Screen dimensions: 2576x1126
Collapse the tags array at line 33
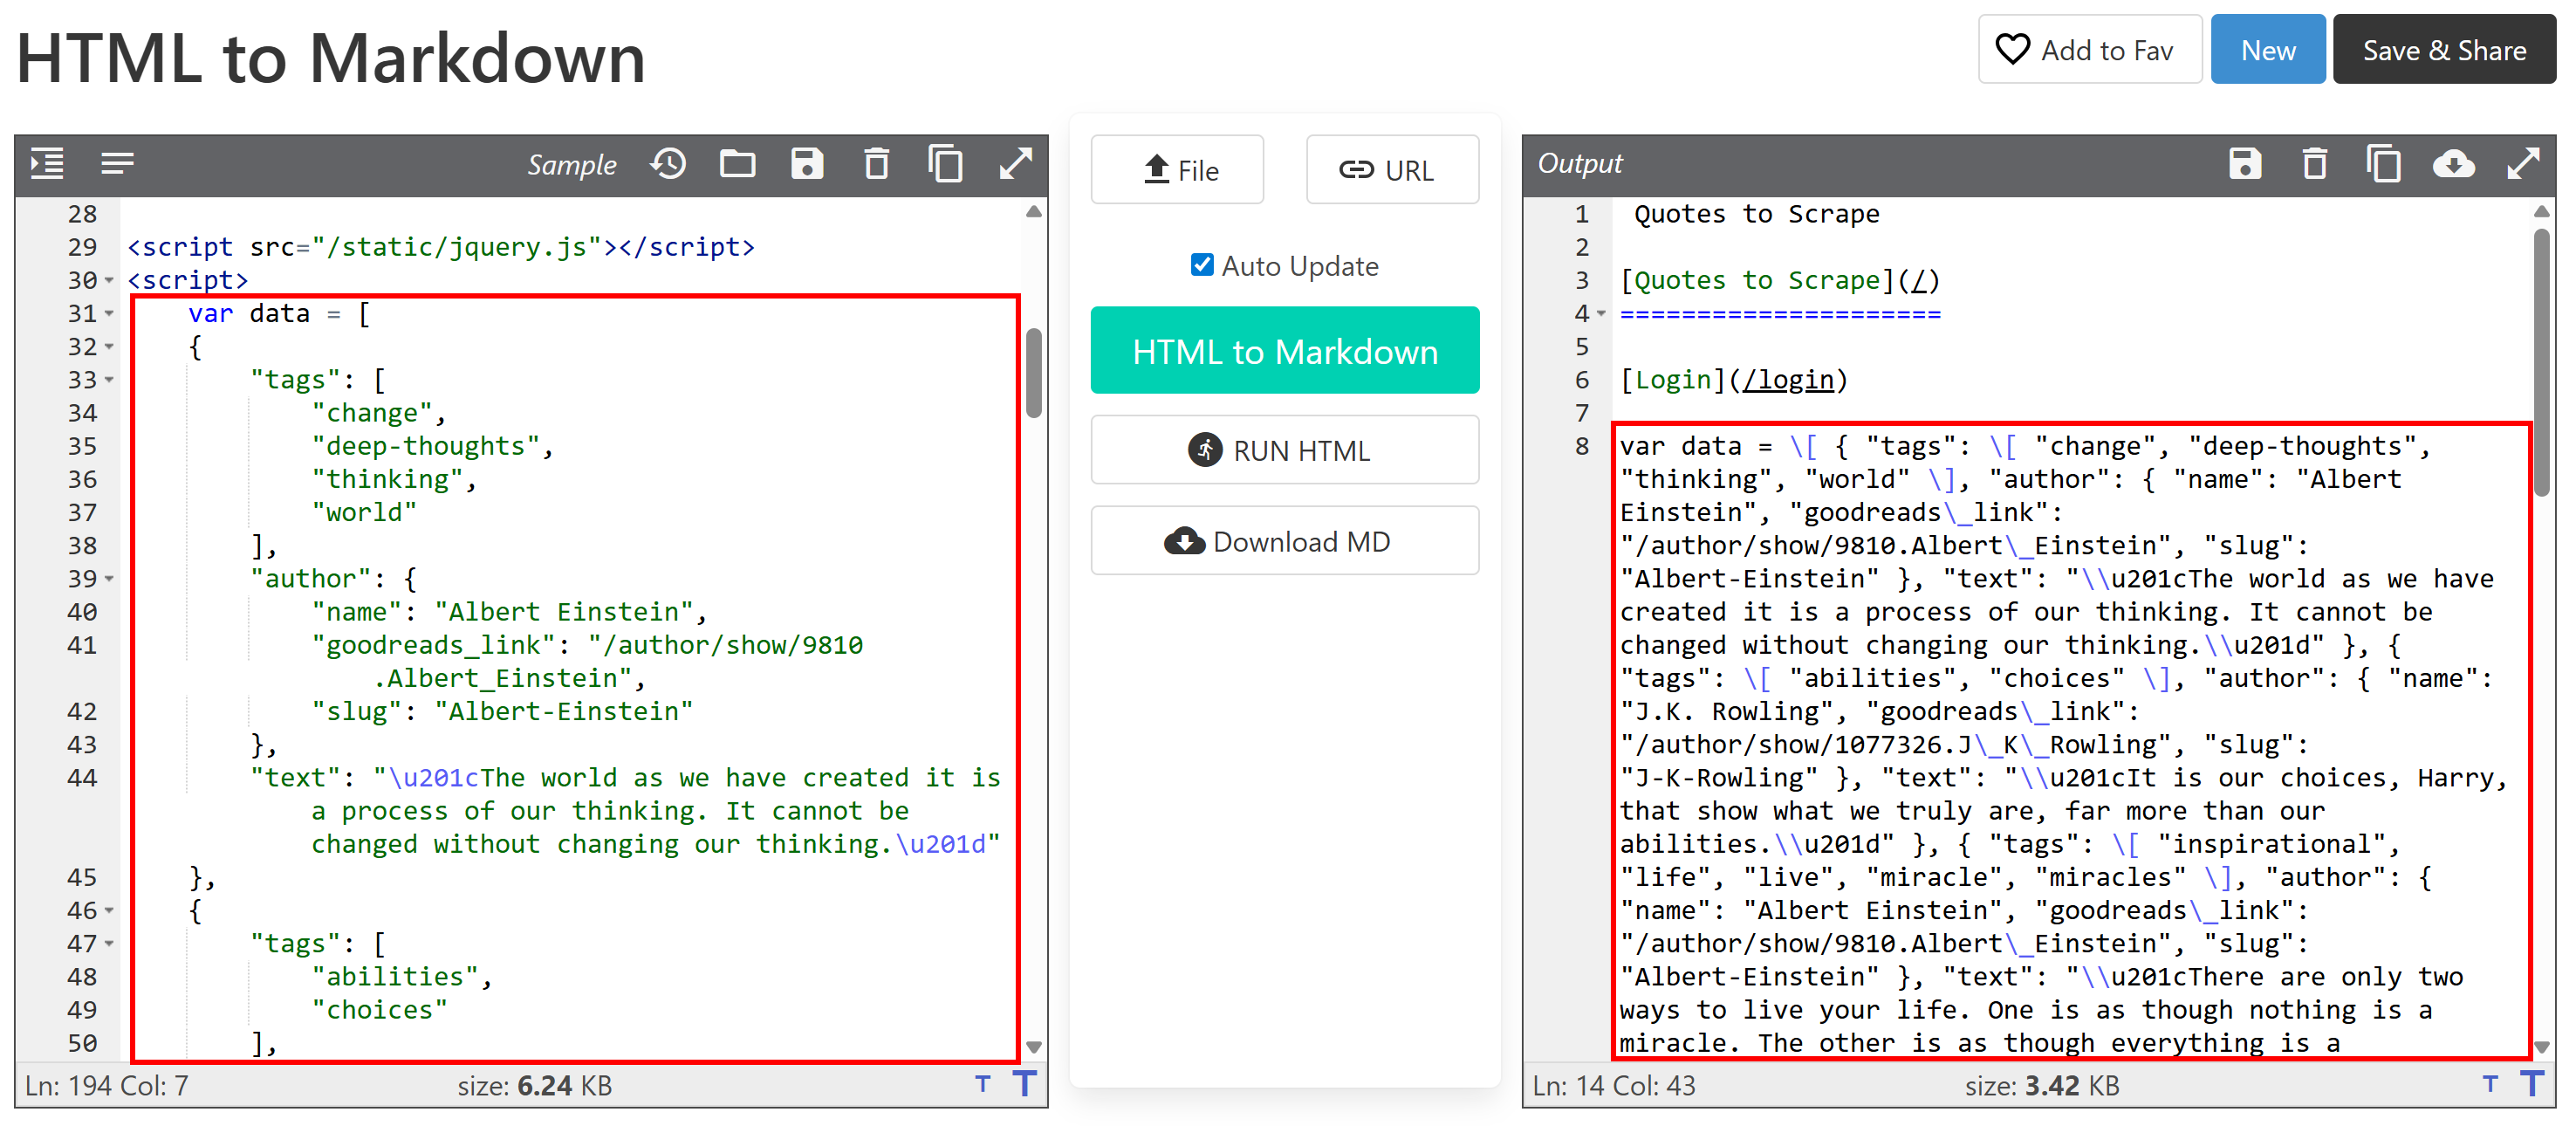click(x=108, y=379)
